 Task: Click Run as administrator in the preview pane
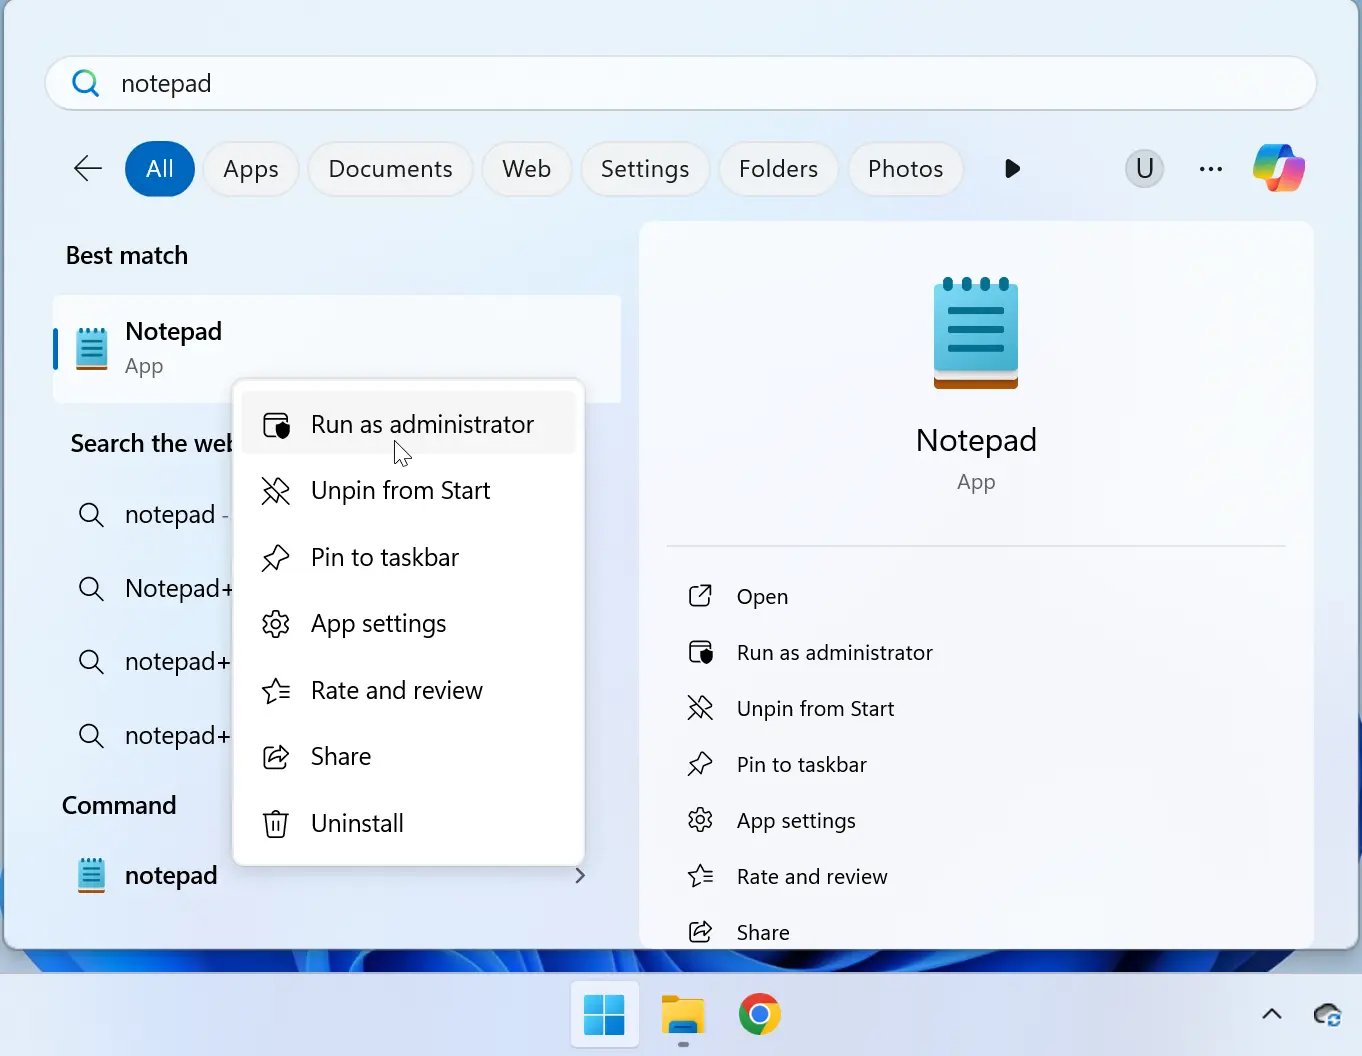point(810,653)
